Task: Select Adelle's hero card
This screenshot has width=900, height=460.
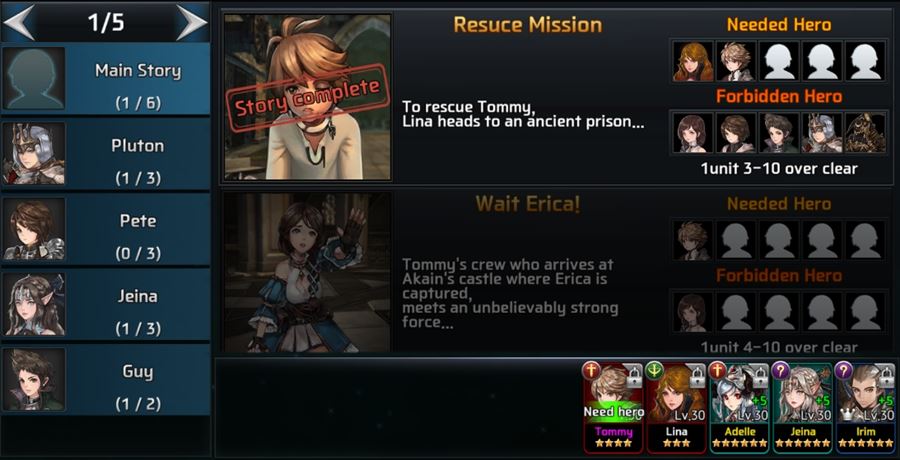Action: coord(739,407)
